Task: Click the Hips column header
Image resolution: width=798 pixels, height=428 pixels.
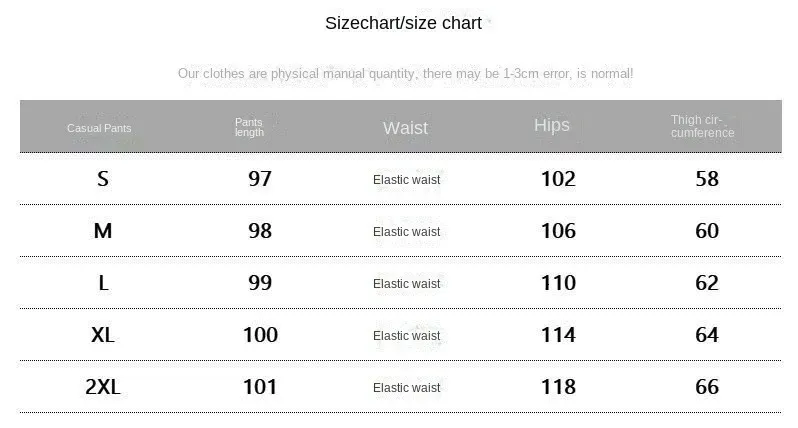Action: coord(551,125)
